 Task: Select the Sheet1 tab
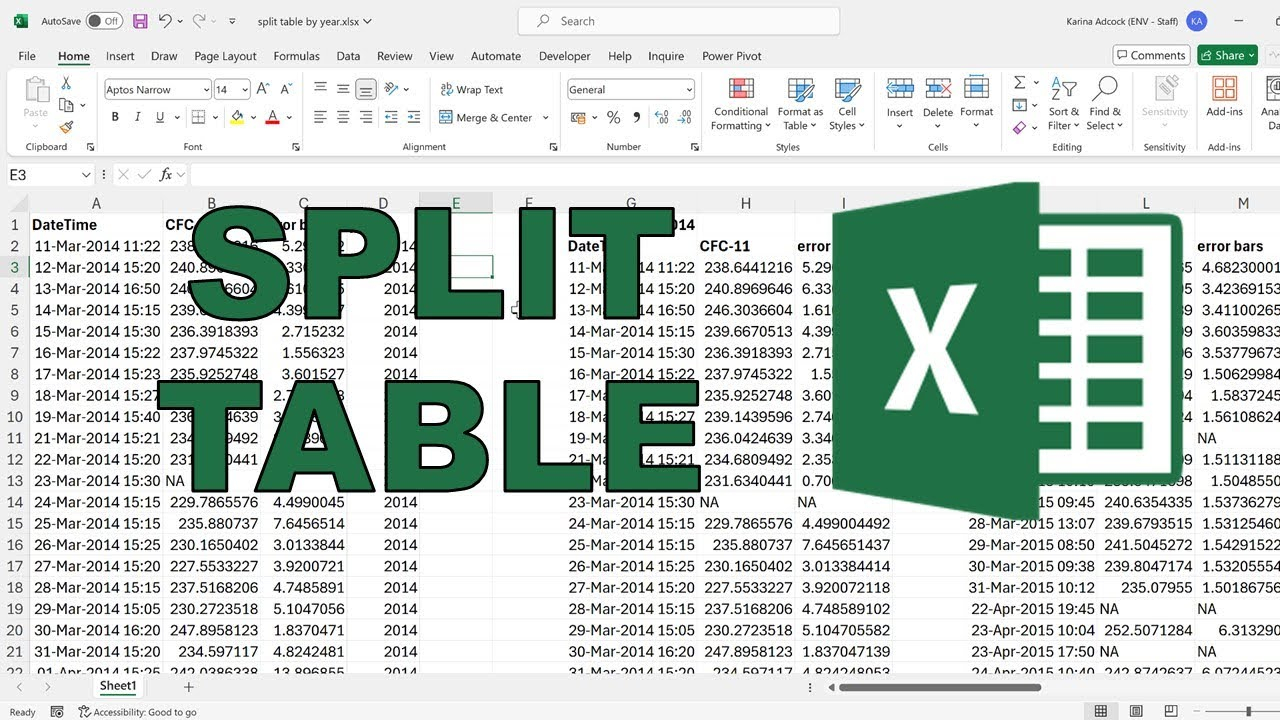click(117, 686)
